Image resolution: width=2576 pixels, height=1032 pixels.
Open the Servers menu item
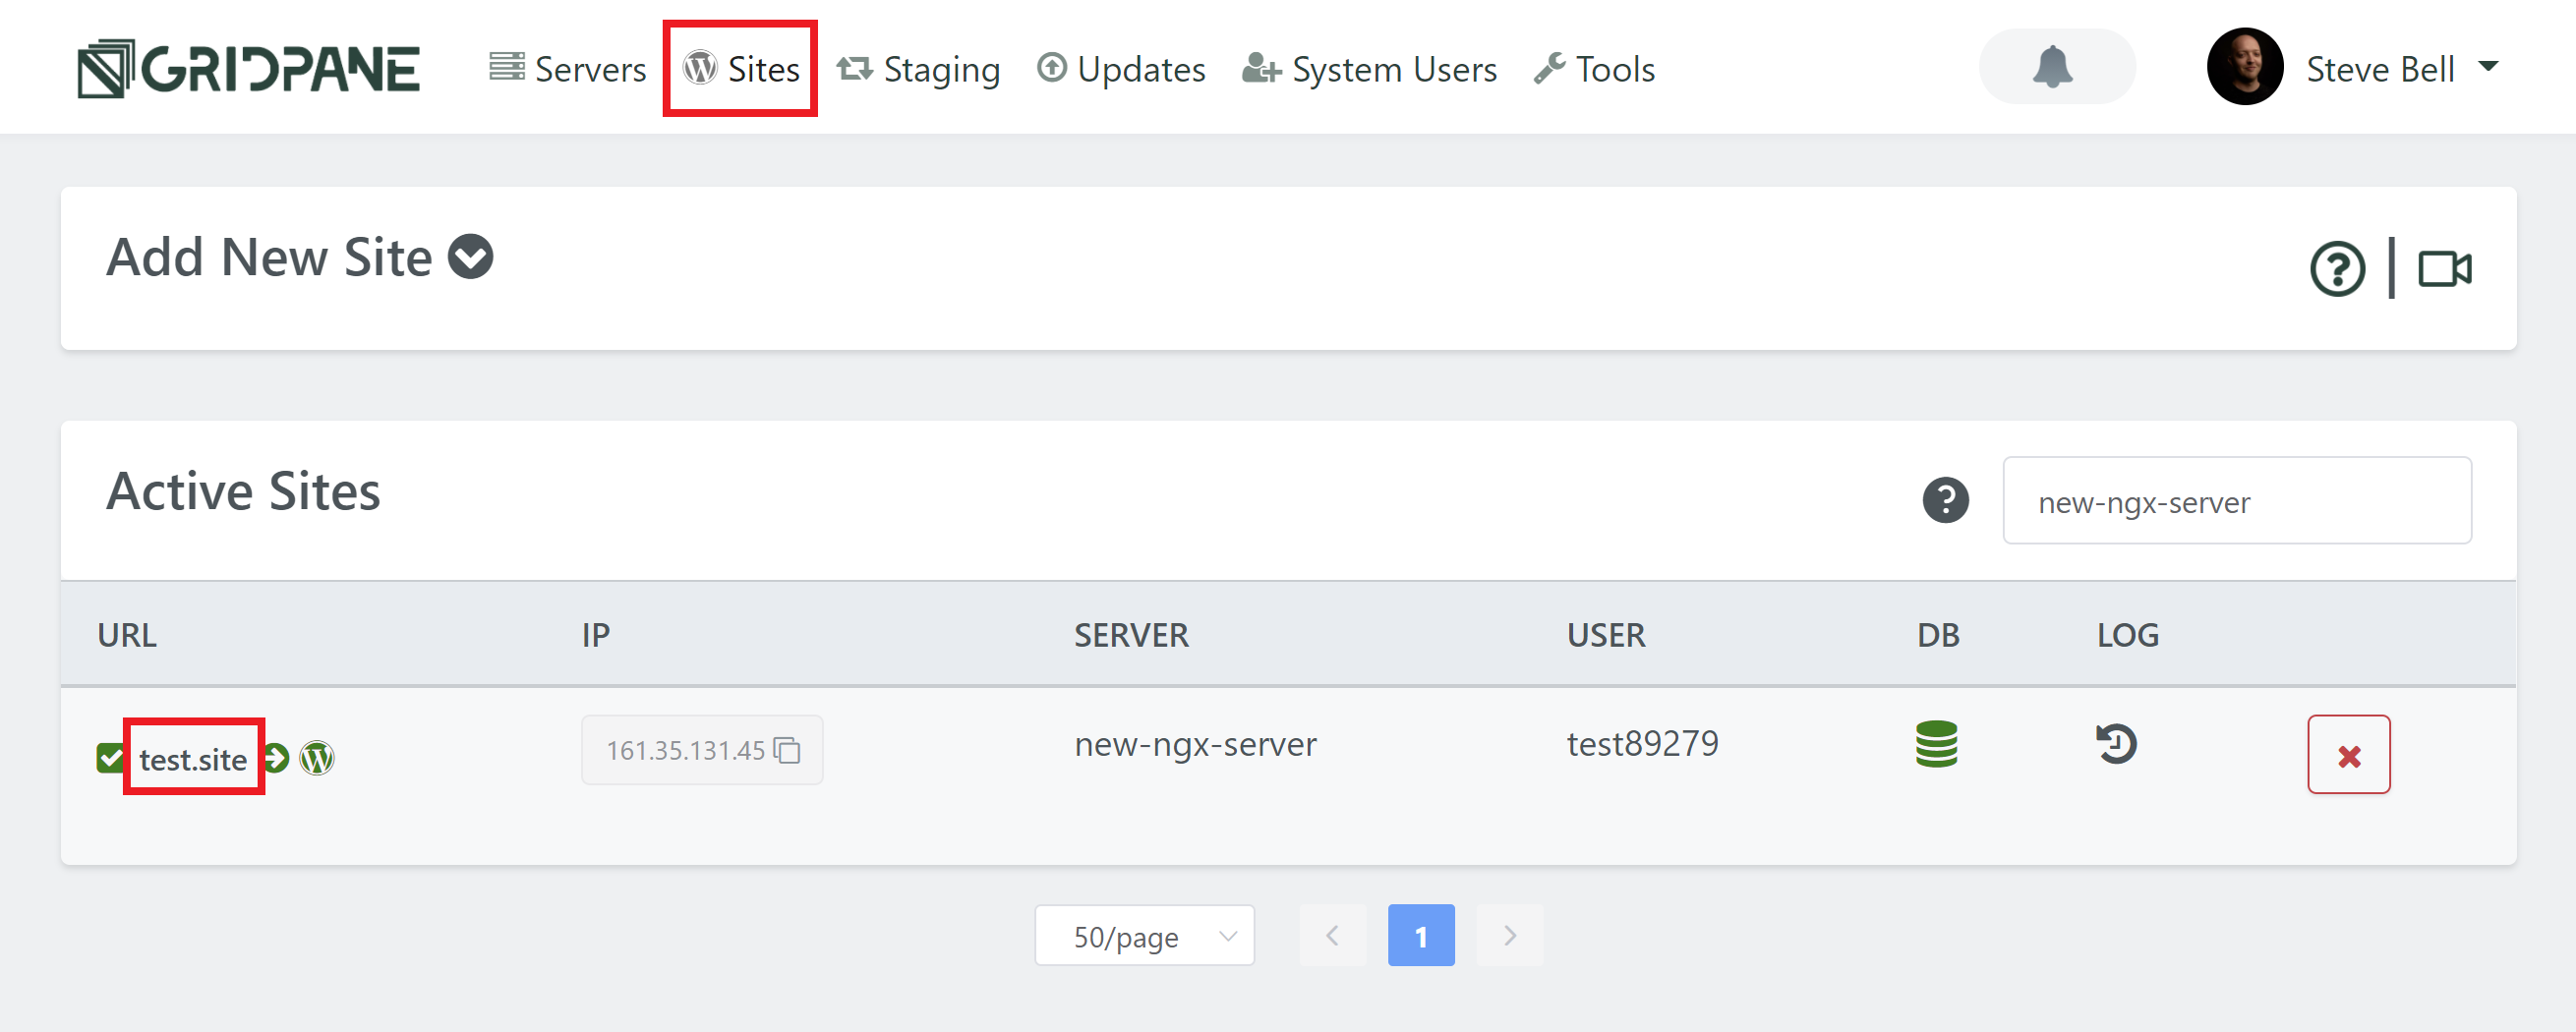pos(567,69)
